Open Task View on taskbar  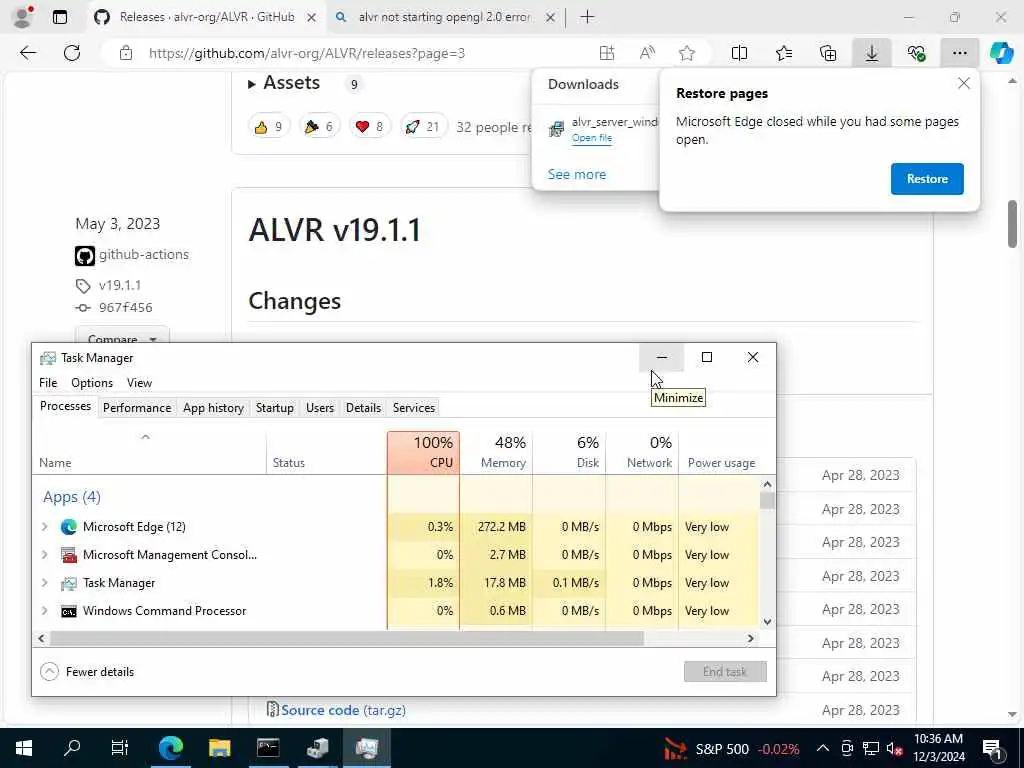coord(120,748)
